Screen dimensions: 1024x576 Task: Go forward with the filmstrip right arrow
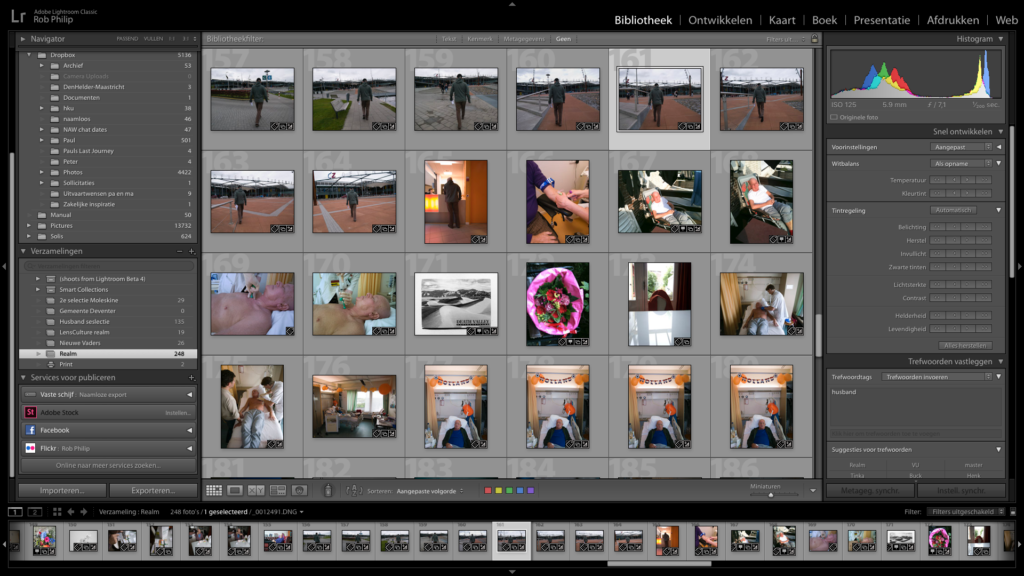click(x=83, y=511)
